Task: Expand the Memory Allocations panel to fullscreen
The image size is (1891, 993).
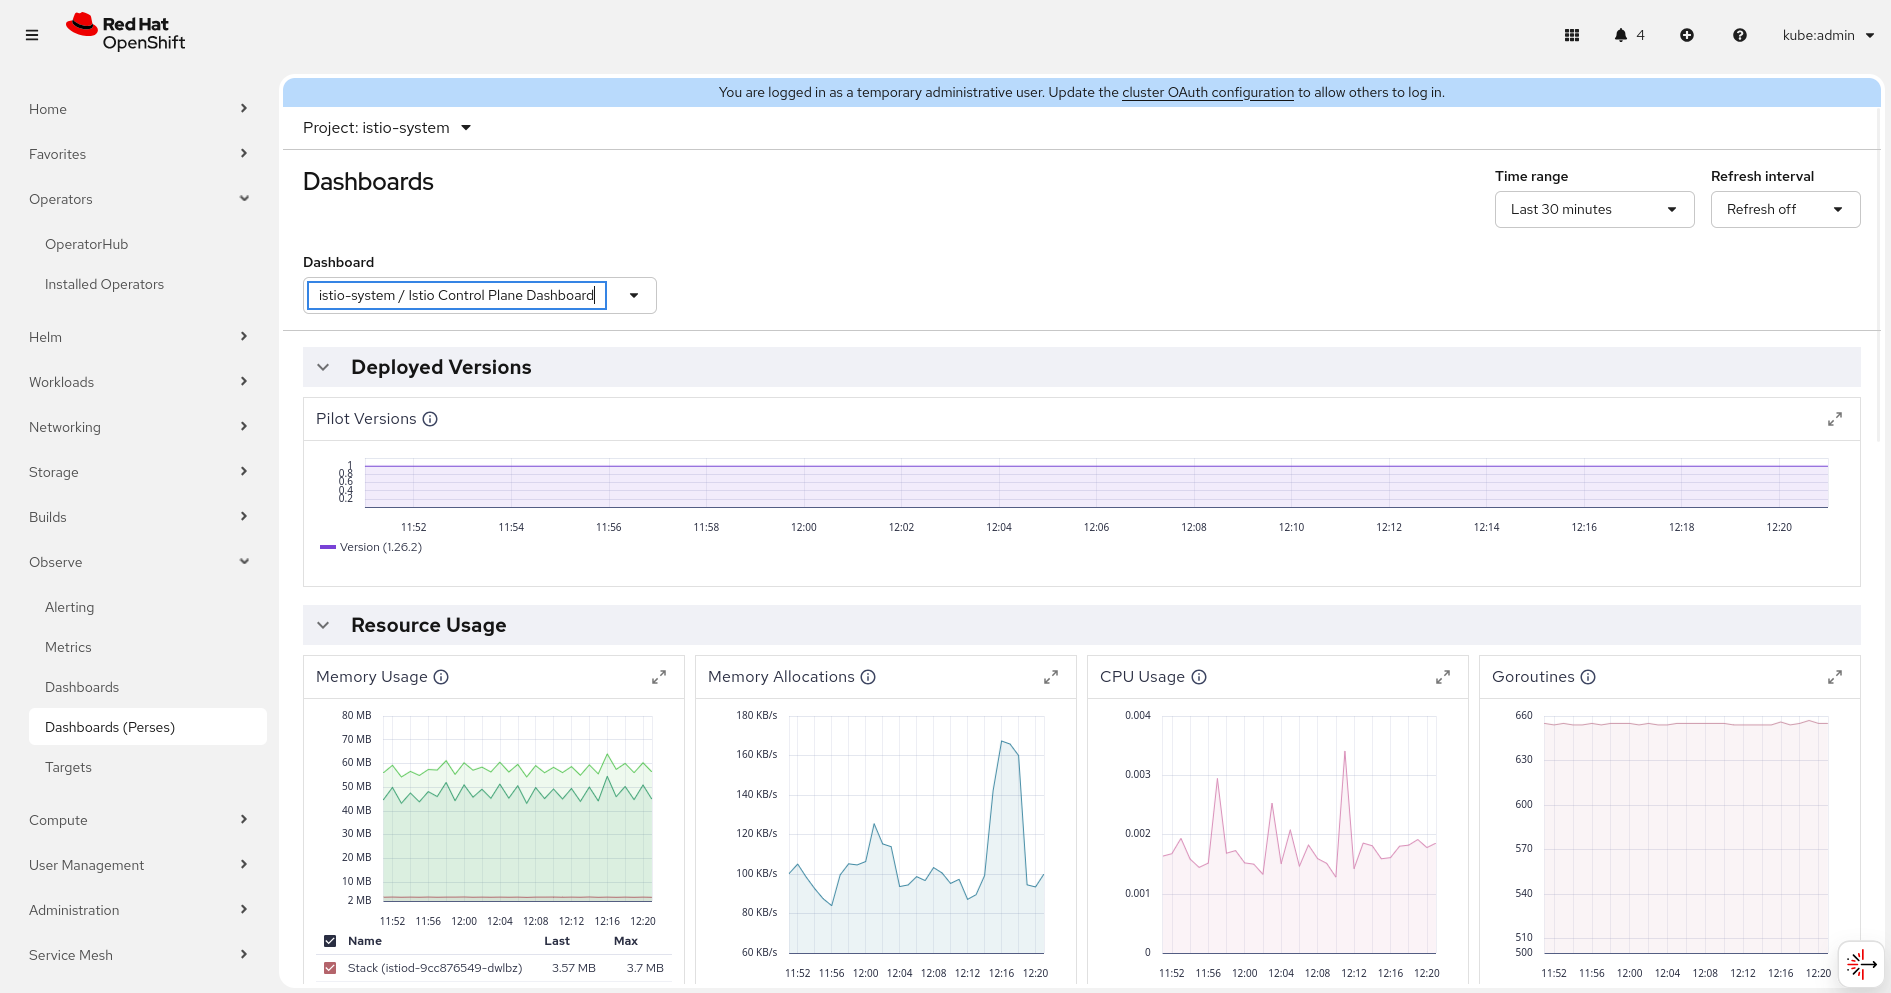Action: pos(1051,677)
